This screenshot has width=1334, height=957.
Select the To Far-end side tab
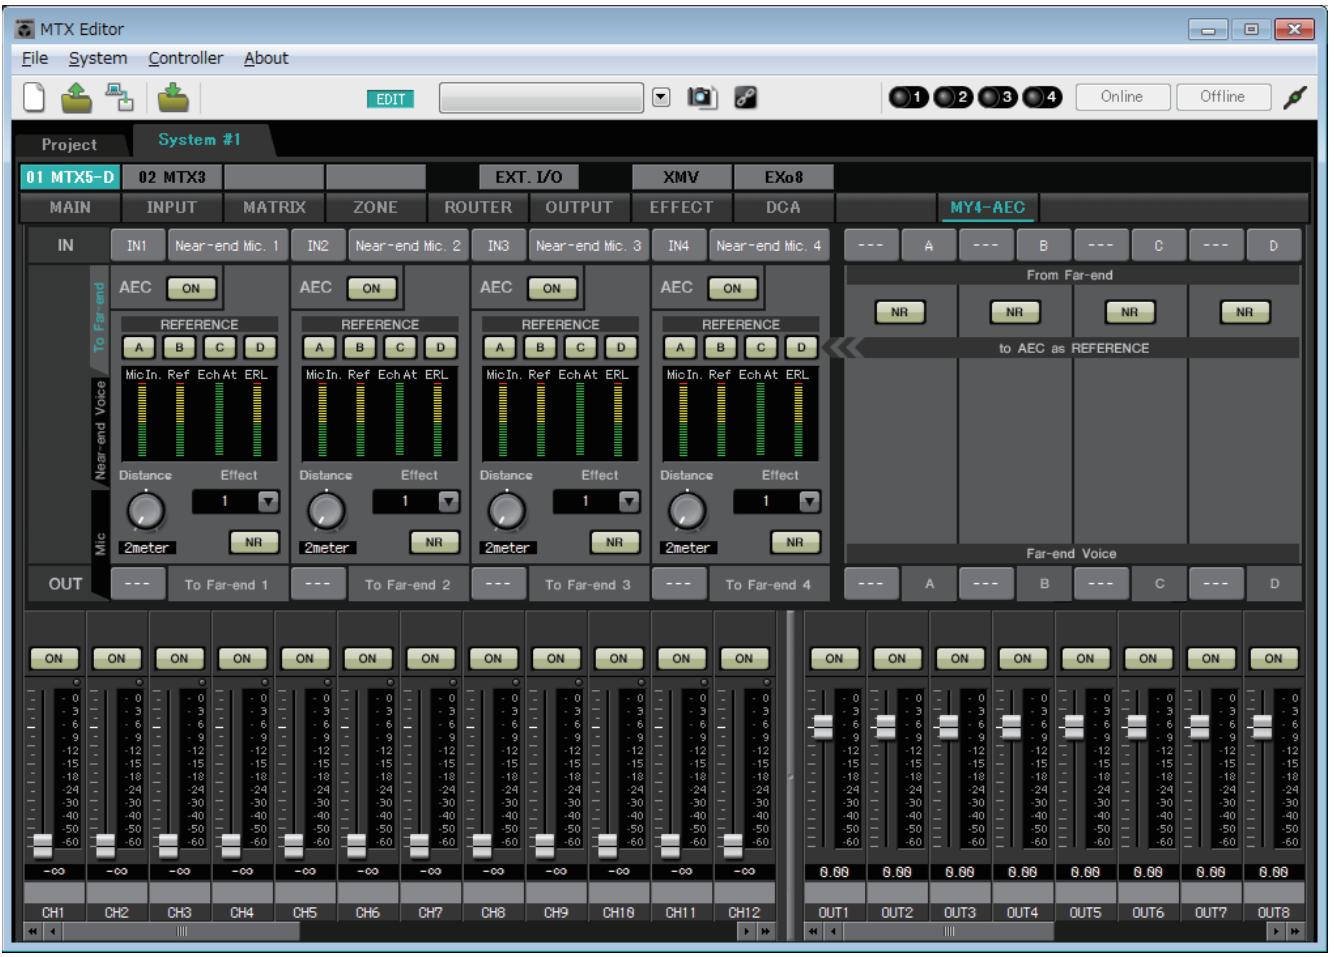coord(99,316)
